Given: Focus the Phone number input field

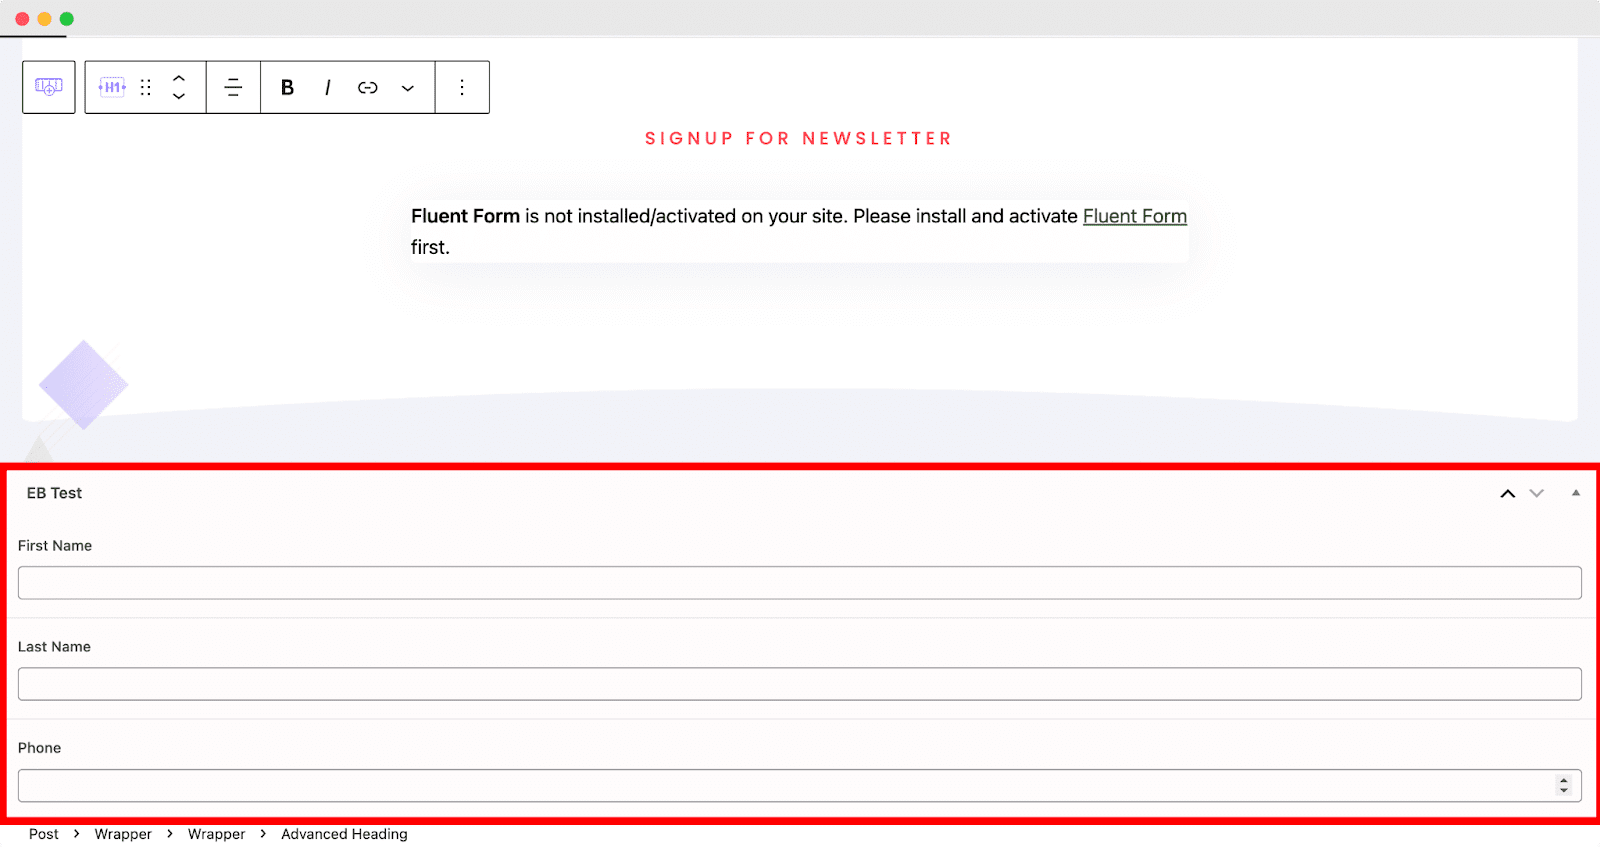Looking at the screenshot, I should (x=800, y=785).
